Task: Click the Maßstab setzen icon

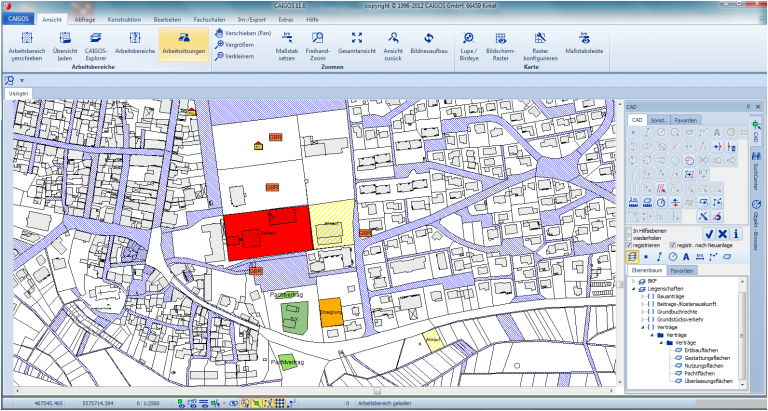Action: (286, 42)
